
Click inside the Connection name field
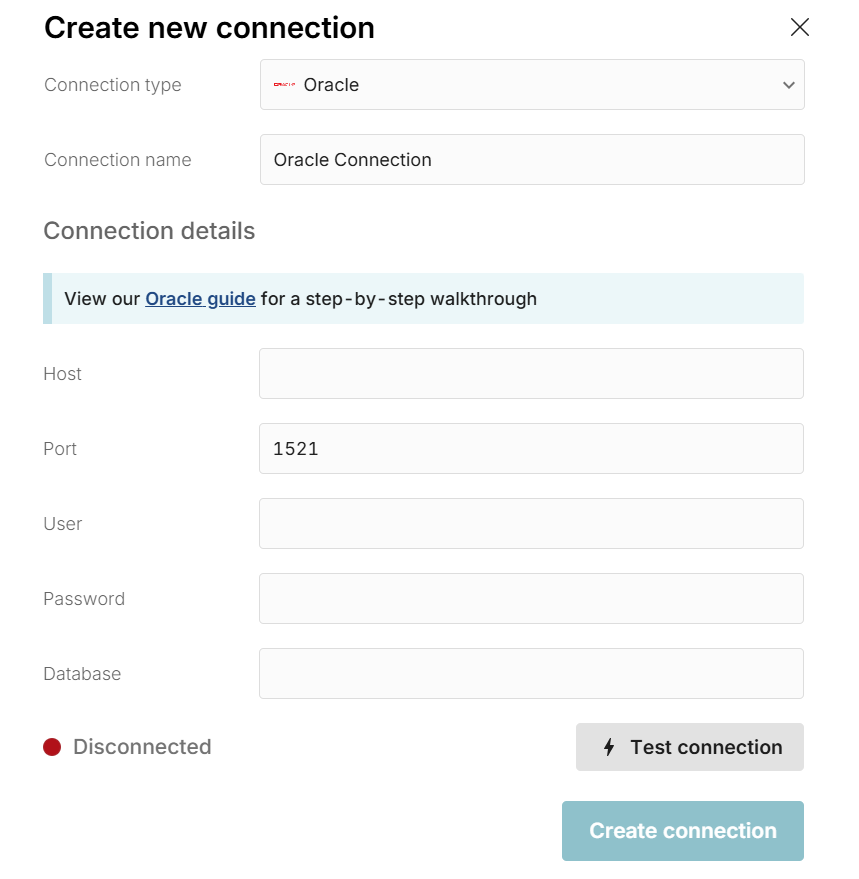coord(531,159)
